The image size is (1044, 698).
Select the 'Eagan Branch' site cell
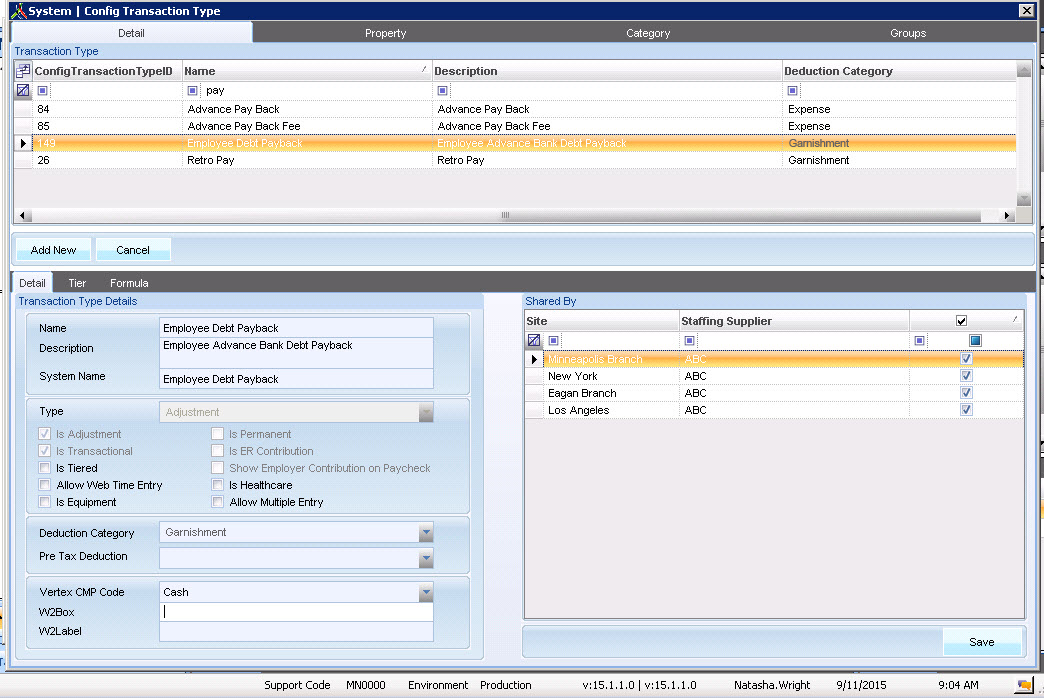click(611, 393)
